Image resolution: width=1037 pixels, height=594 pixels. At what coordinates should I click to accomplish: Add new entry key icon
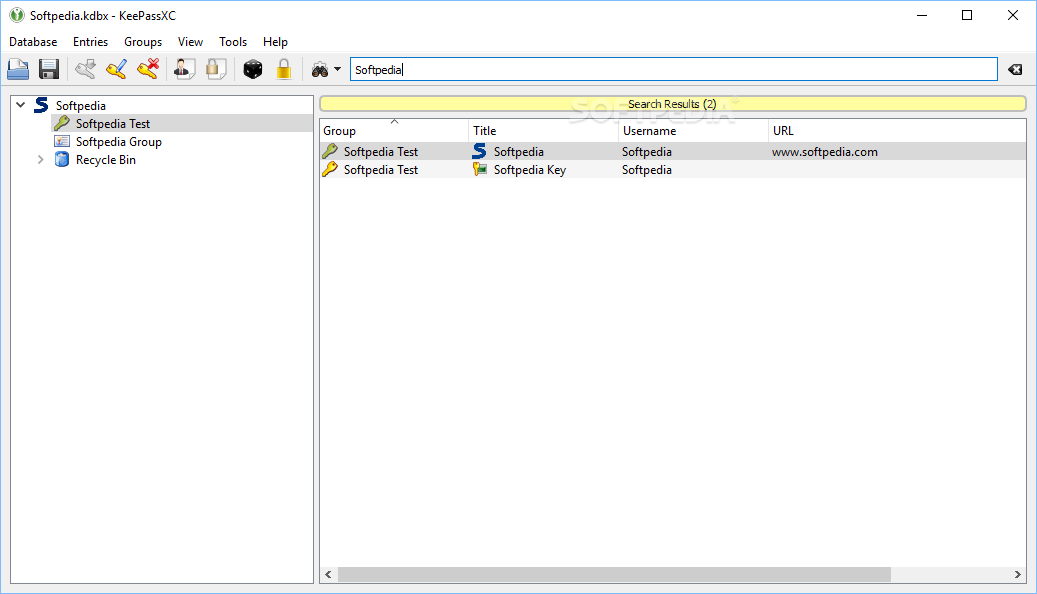click(x=85, y=69)
